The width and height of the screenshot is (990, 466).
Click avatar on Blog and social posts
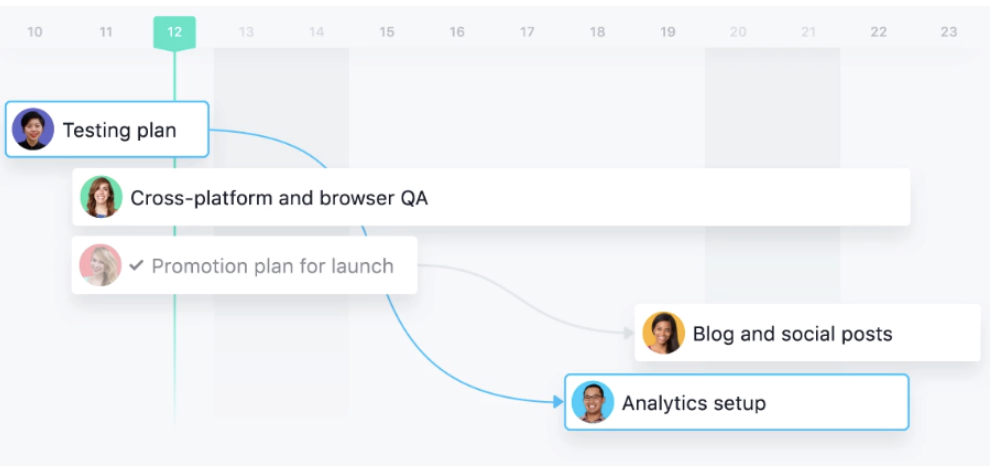[x=664, y=333]
